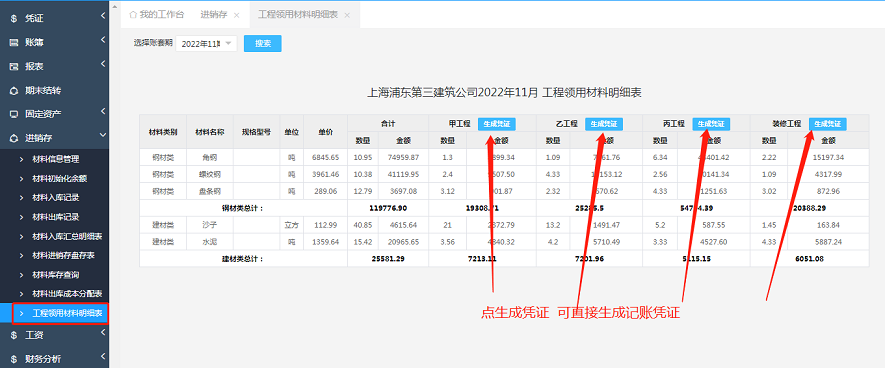
Task: Click 装修工程 subtotal 6051.08
Action: [x=809, y=259]
